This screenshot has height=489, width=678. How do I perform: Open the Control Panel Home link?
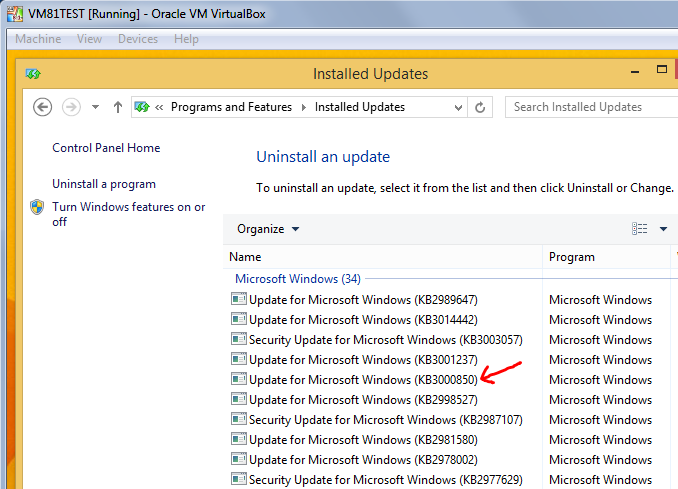tap(106, 148)
